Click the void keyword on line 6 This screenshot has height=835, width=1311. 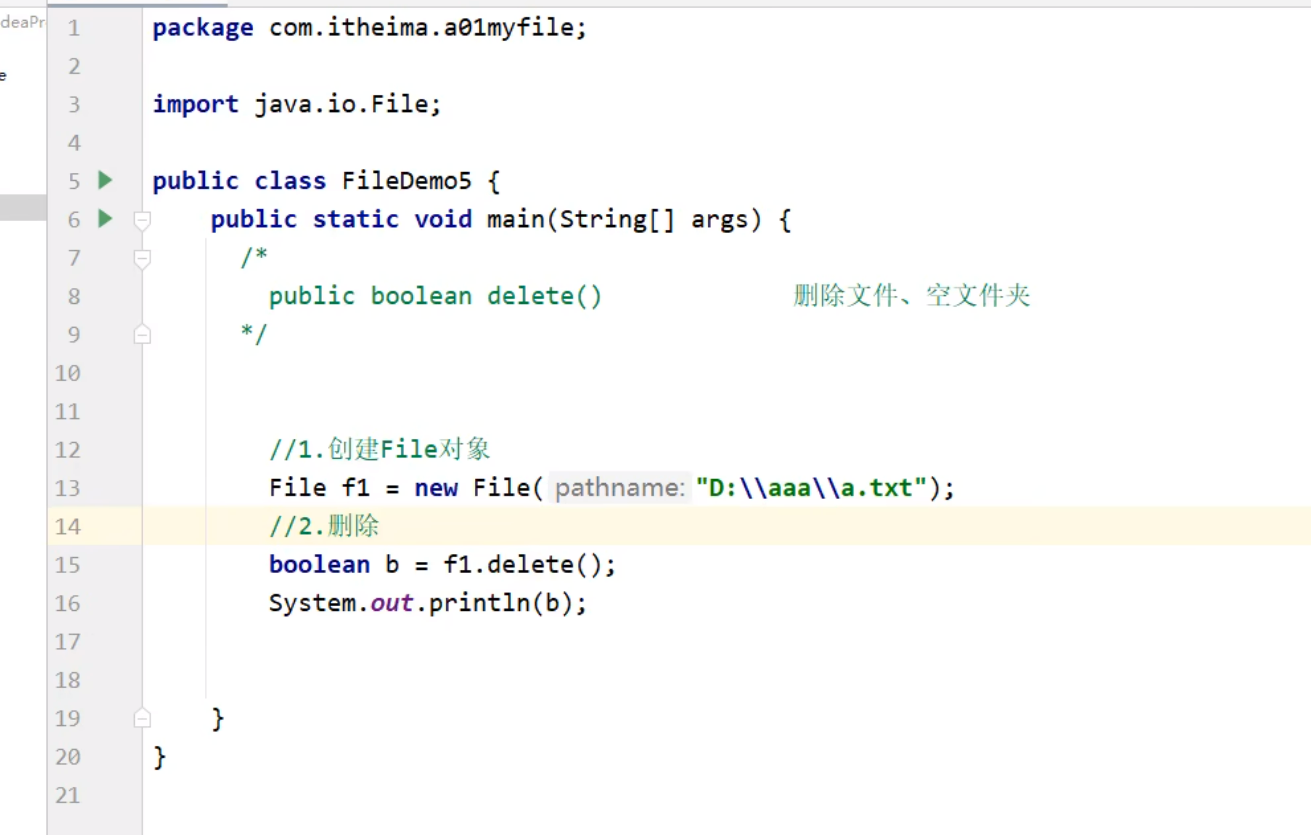pos(443,219)
